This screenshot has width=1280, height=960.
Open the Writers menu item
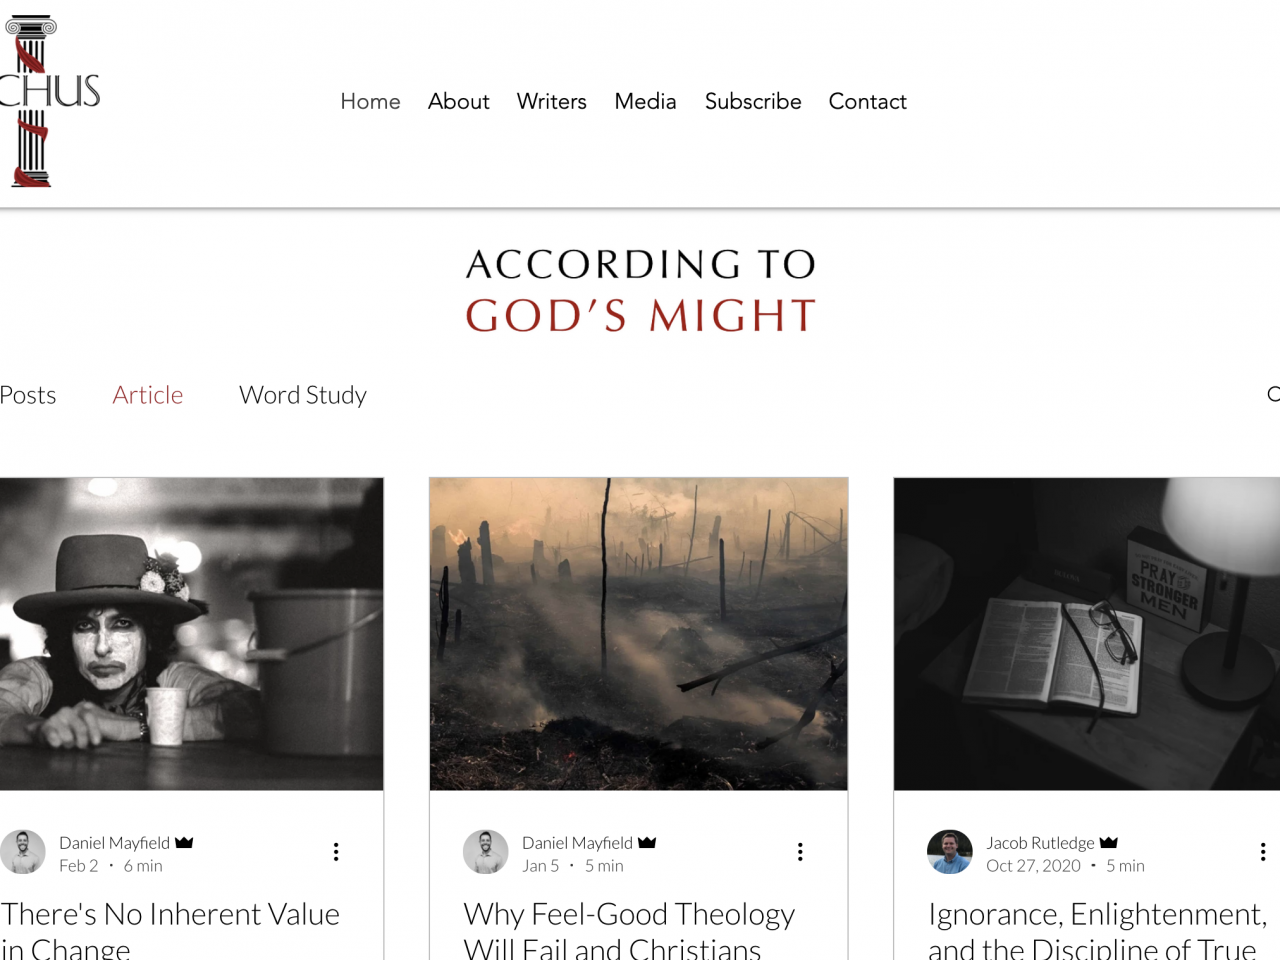552,101
